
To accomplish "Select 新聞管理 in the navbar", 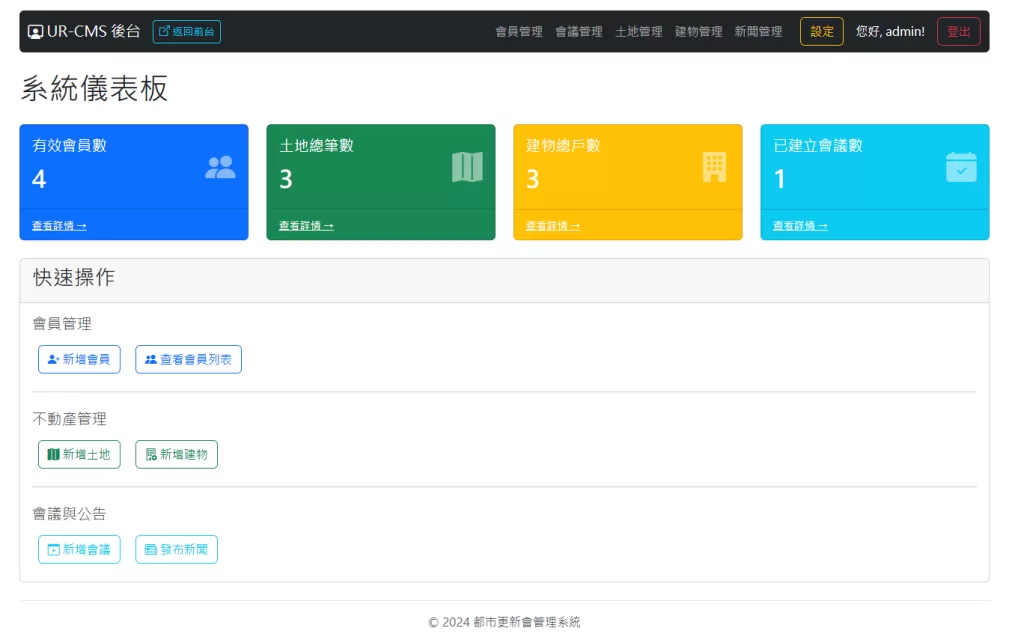I will coord(759,32).
